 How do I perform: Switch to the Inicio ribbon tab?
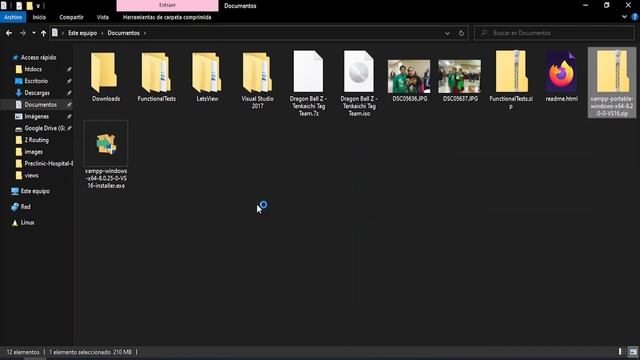pos(39,17)
